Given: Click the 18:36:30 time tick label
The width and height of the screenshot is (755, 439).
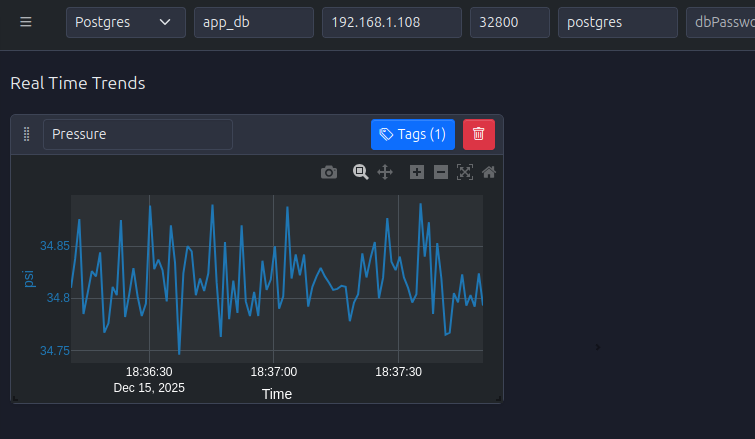Looking at the screenshot, I should (149, 372).
